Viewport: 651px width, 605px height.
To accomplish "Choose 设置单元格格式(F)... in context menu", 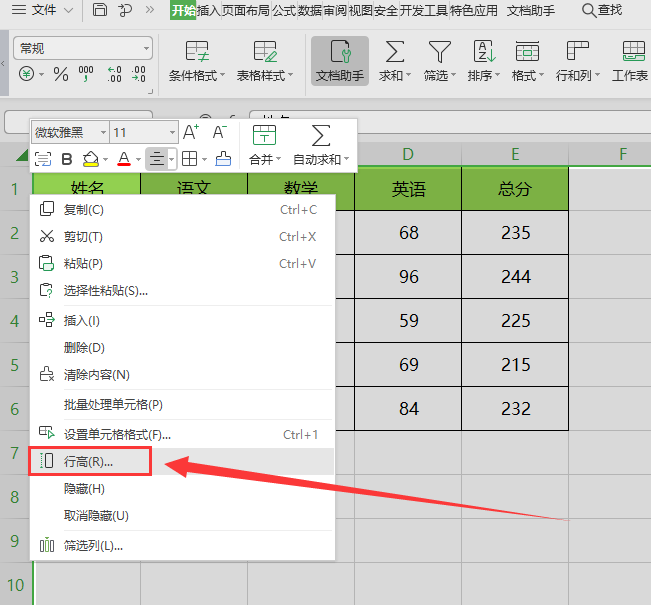I will (x=117, y=434).
